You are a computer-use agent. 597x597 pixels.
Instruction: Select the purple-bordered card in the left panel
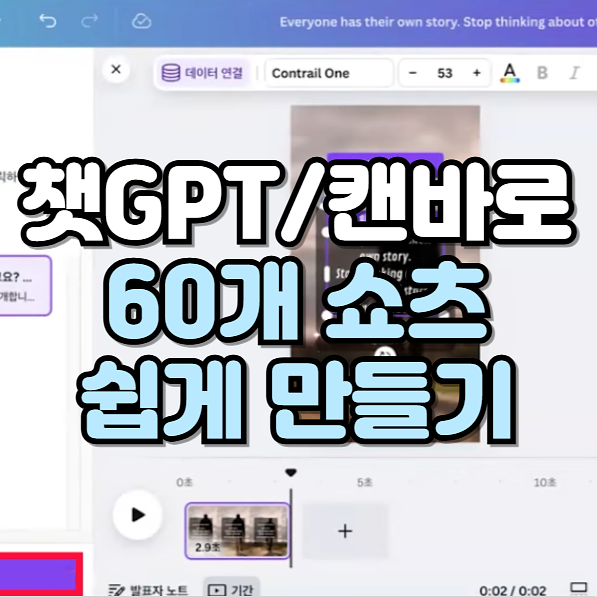(x=25, y=286)
